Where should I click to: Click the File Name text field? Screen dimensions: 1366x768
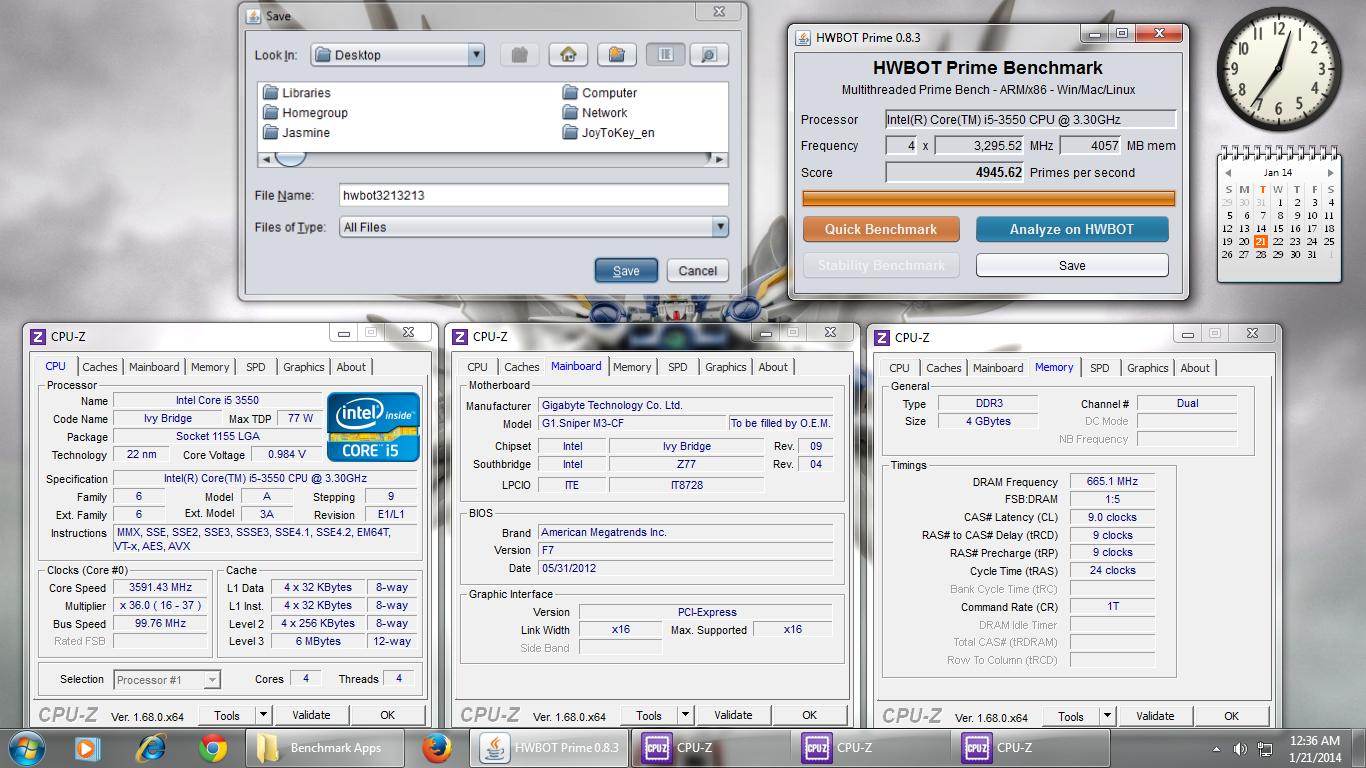pyautogui.click(x=534, y=195)
